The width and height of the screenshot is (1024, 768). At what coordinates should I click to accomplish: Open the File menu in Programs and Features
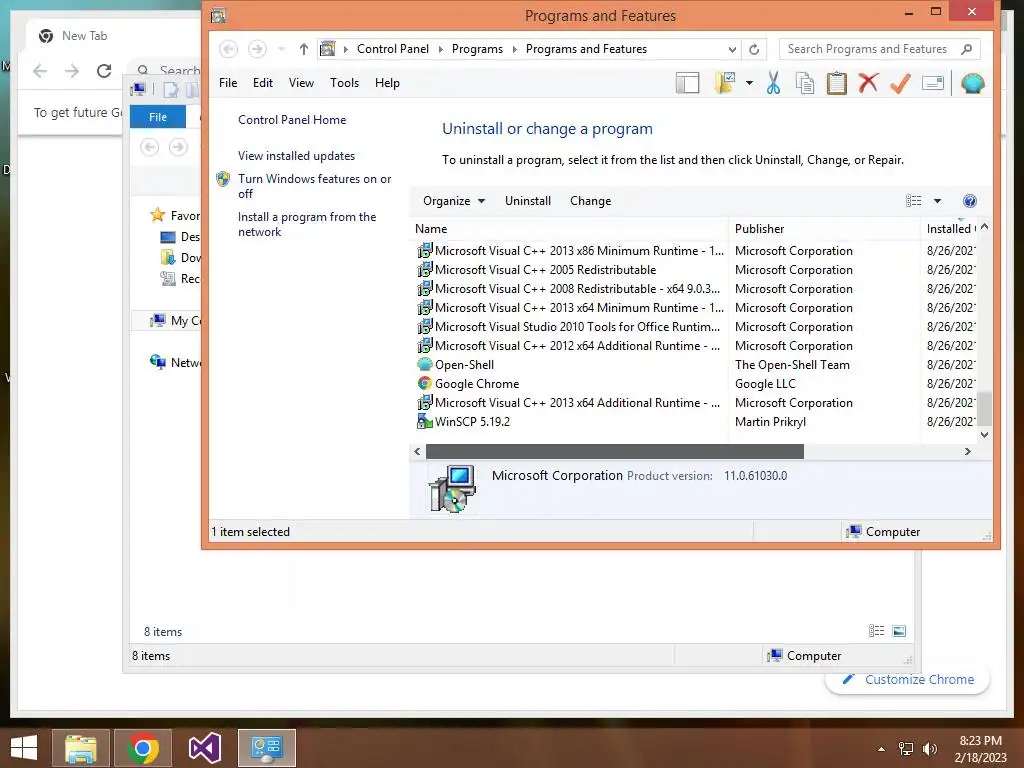pyautogui.click(x=228, y=83)
